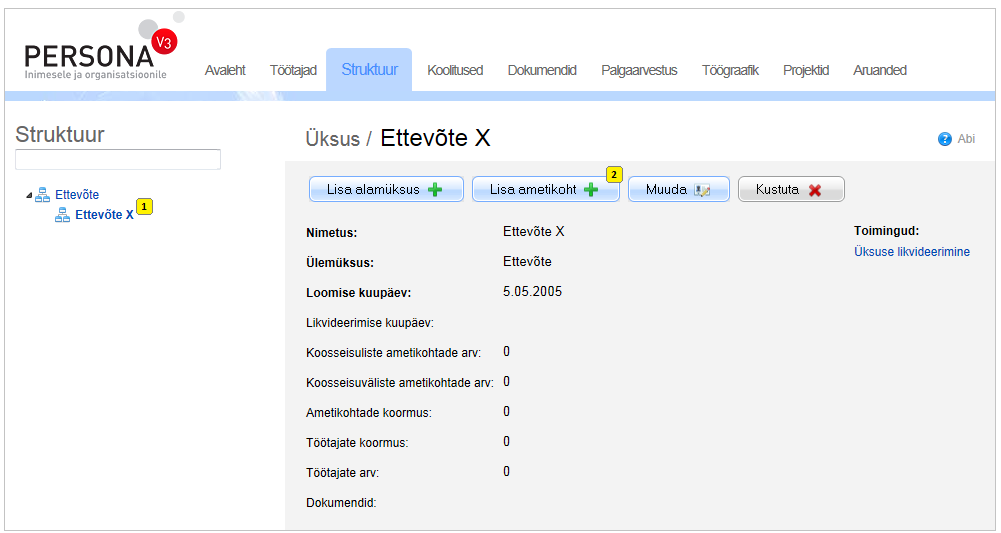Viewport: 1001px width, 533px height.
Task: Focus the Struktuur search field
Action: coord(118,160)
